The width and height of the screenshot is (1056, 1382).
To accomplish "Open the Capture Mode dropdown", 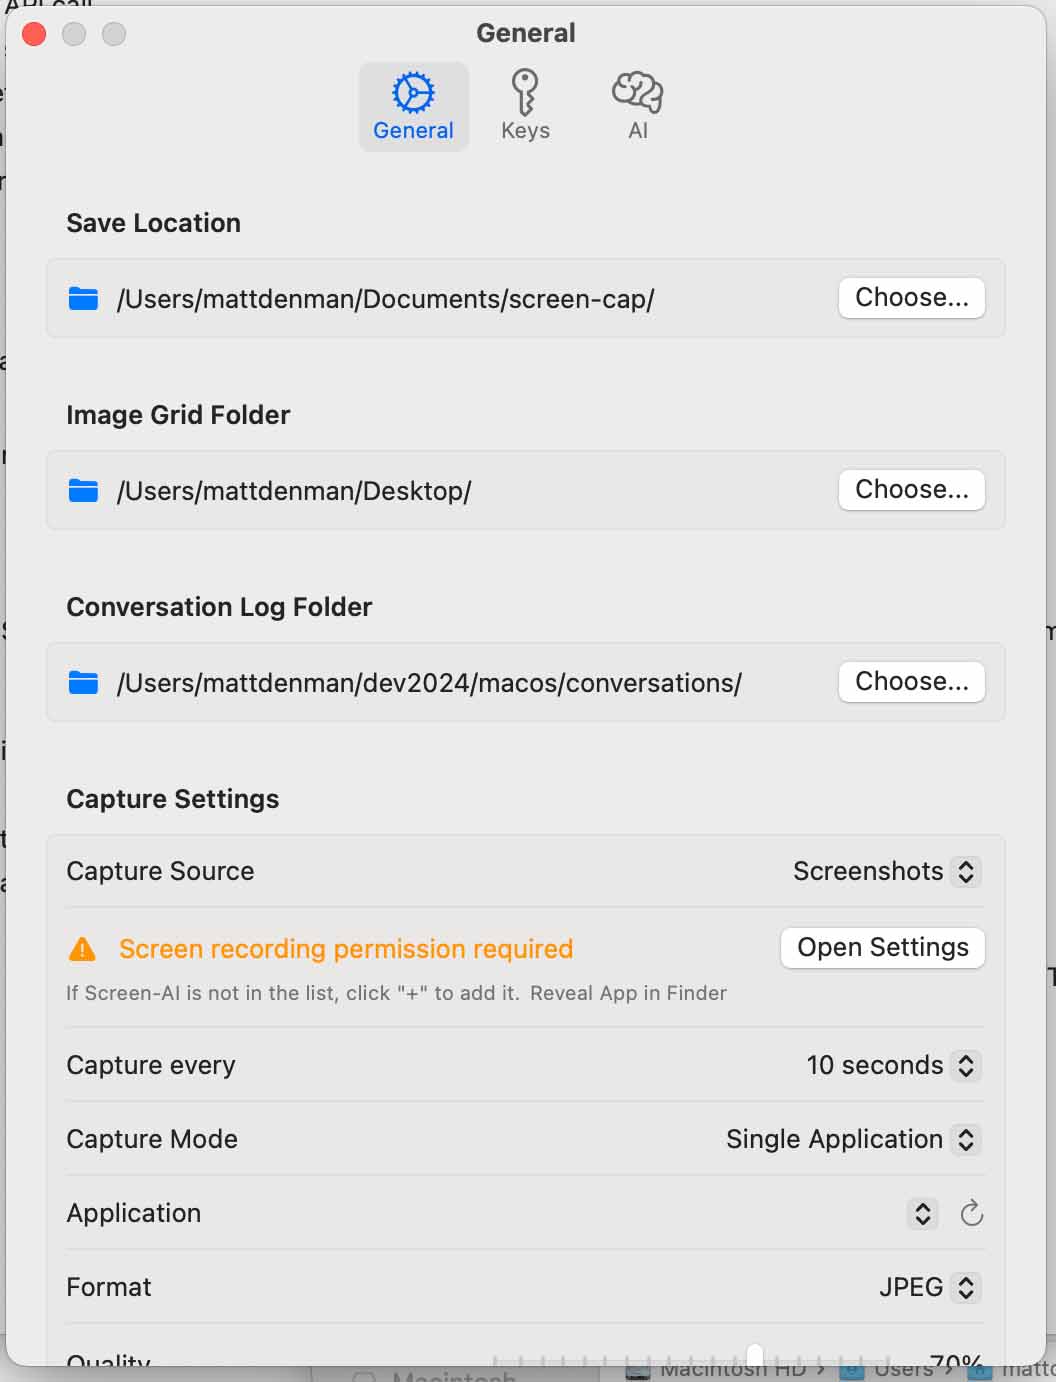I will point(964,1139).
